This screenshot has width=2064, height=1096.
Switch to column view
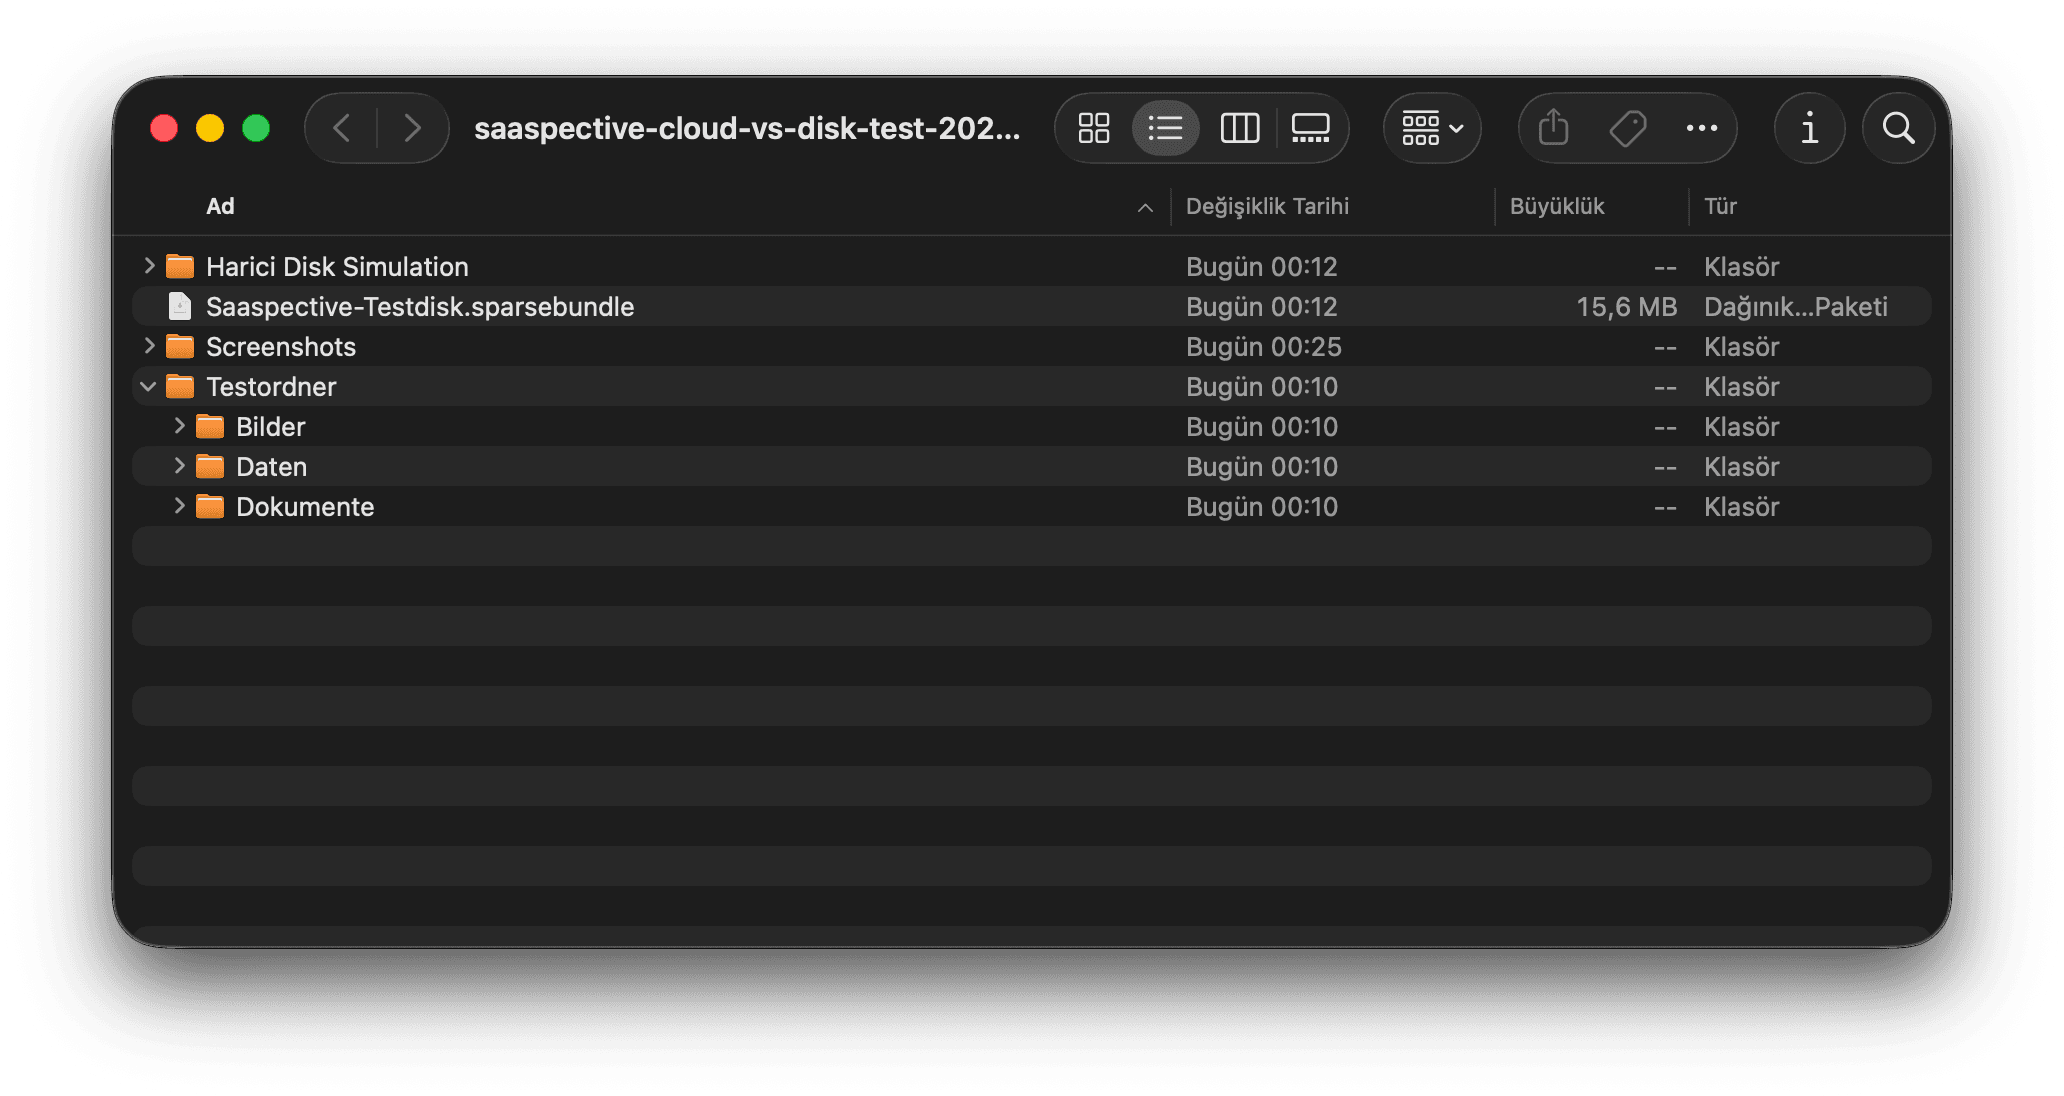(1240, 128)
